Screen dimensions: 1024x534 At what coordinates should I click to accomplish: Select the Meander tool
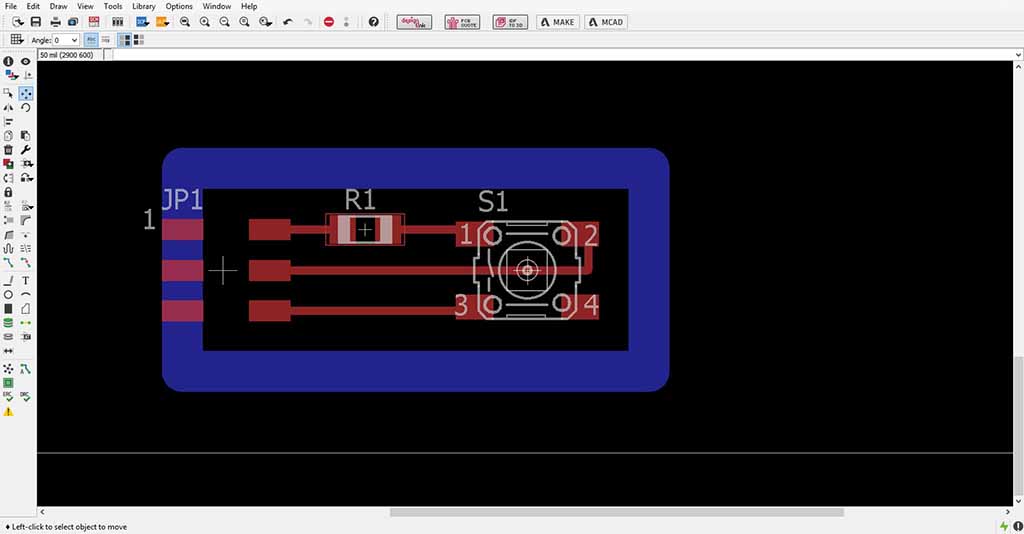pyautogui.click(x=8, y=248)
